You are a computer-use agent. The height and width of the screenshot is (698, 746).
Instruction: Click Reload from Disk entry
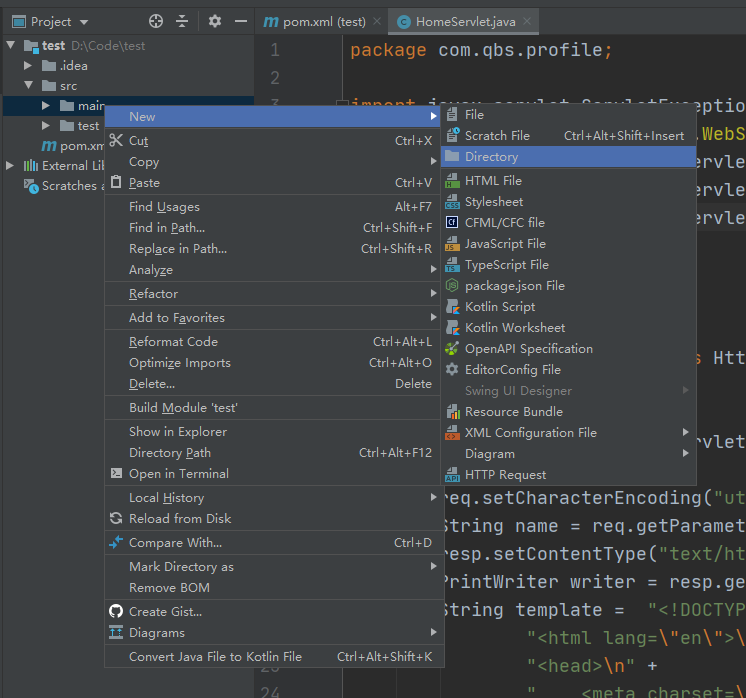[x=179, y=518]
